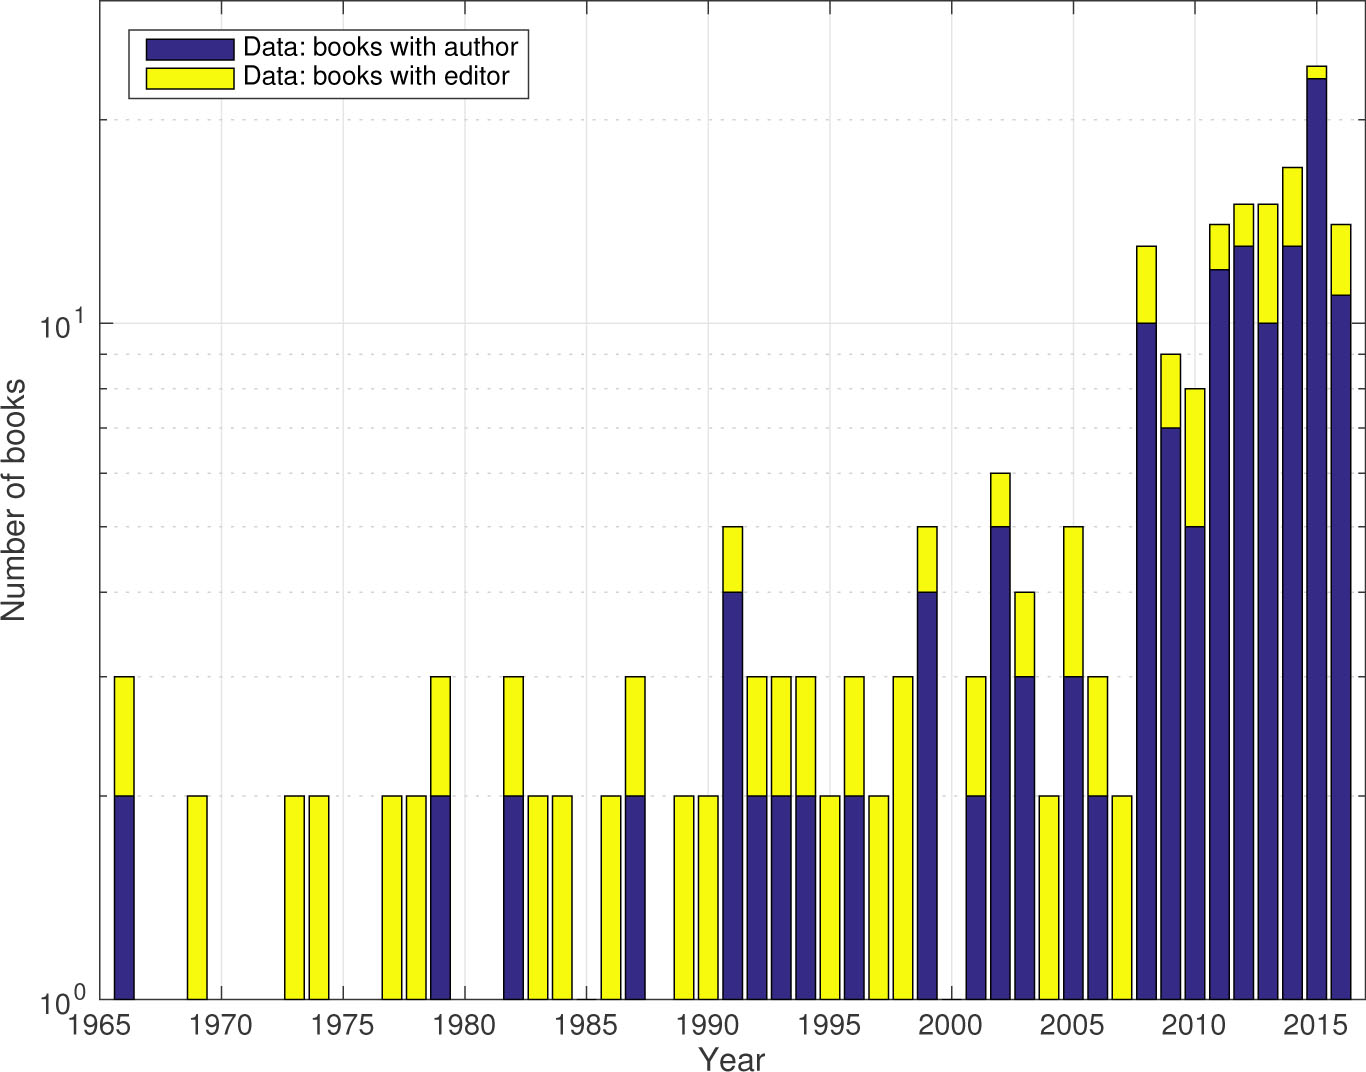Click the yellow legend swatch for editor books
The image size is (1366, 1072).
[189, 77]
